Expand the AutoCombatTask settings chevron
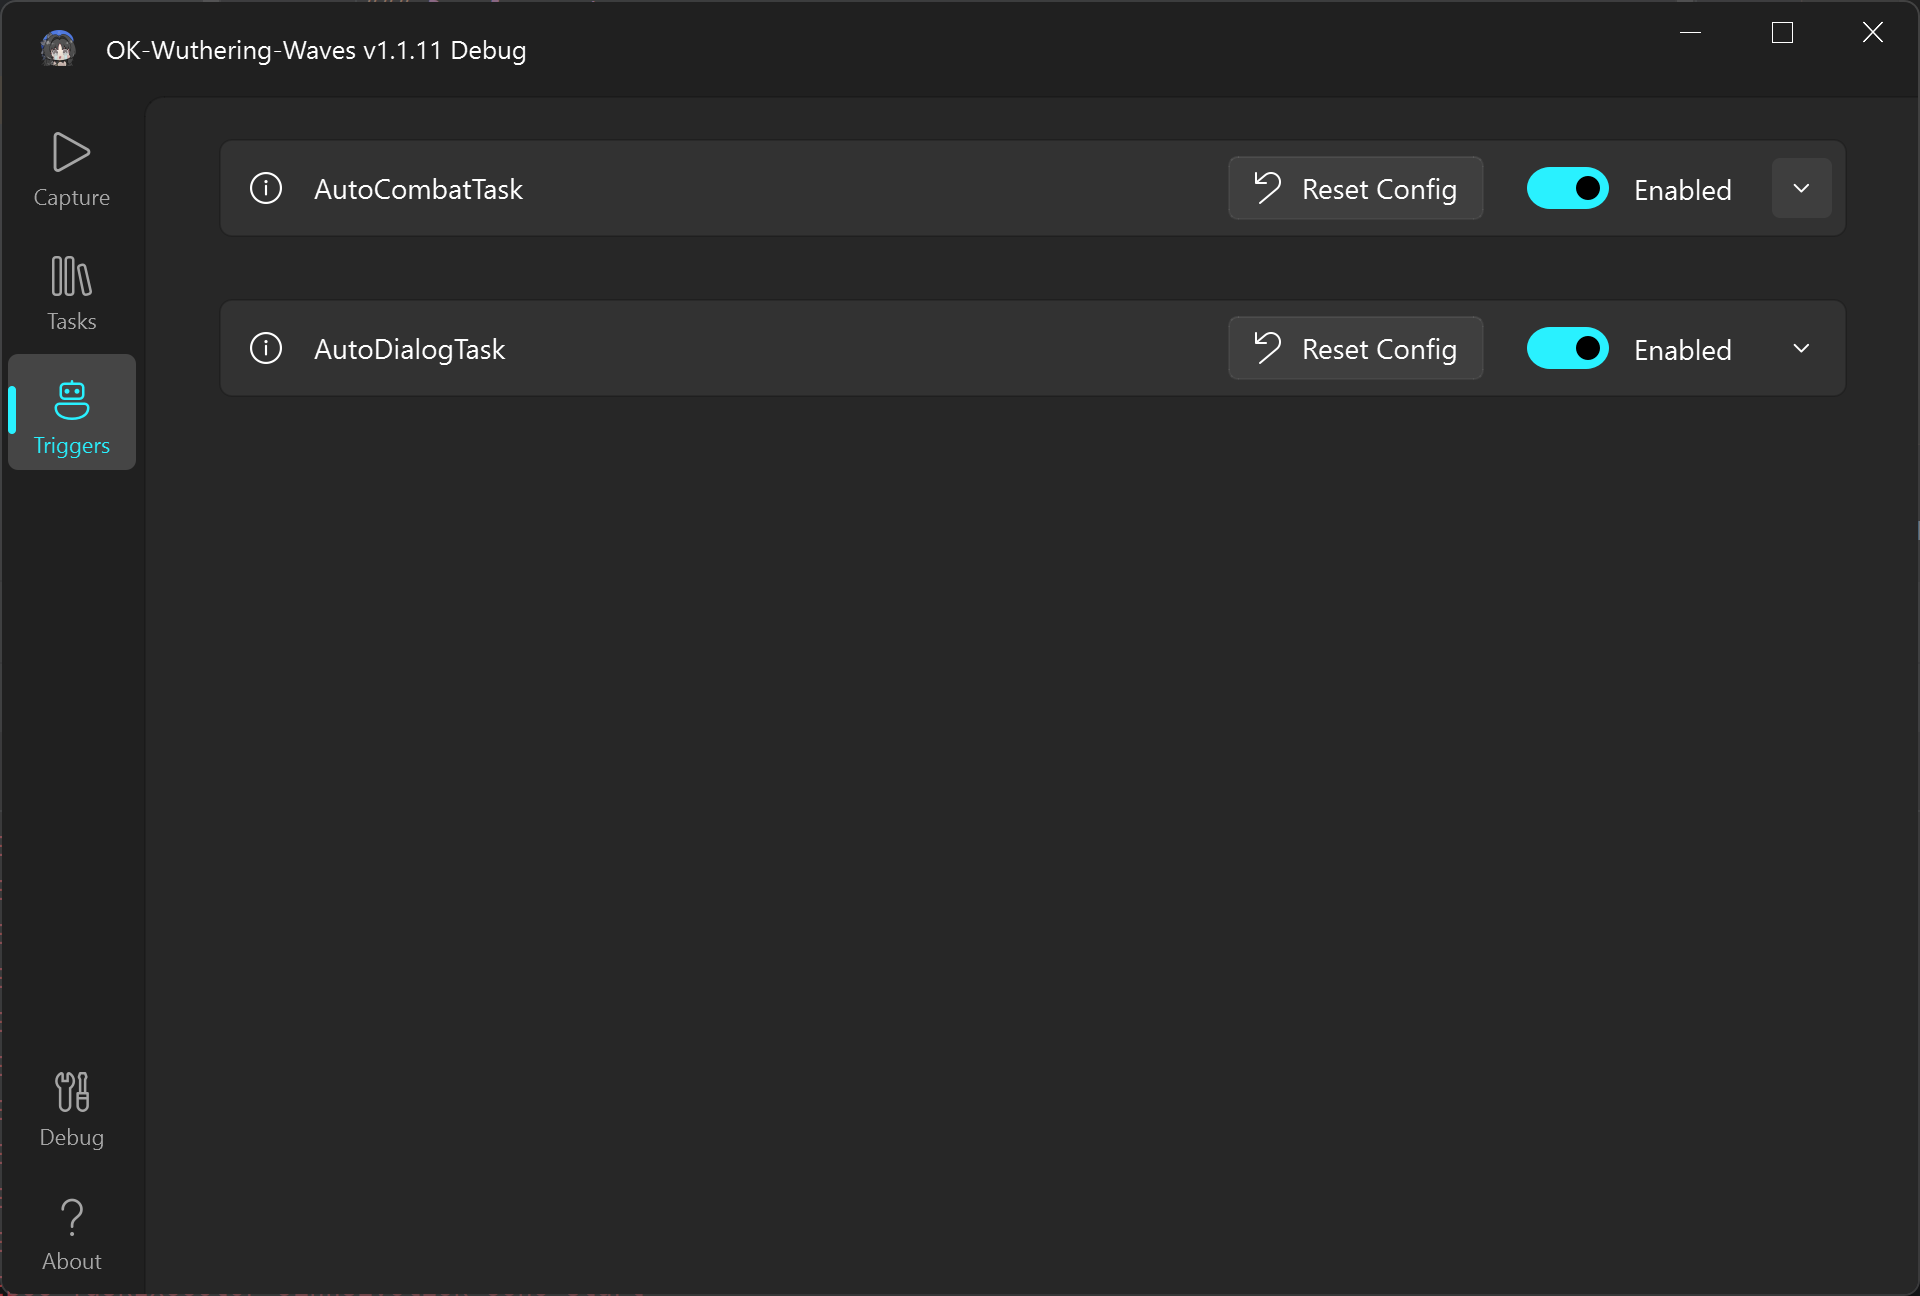The image size is (1920, 1296). coord(1801,188)
